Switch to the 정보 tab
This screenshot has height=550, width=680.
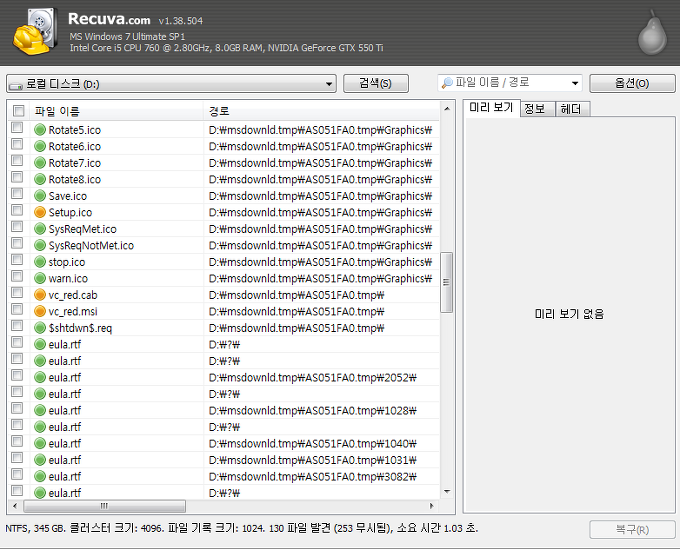(x=537, y=109)
